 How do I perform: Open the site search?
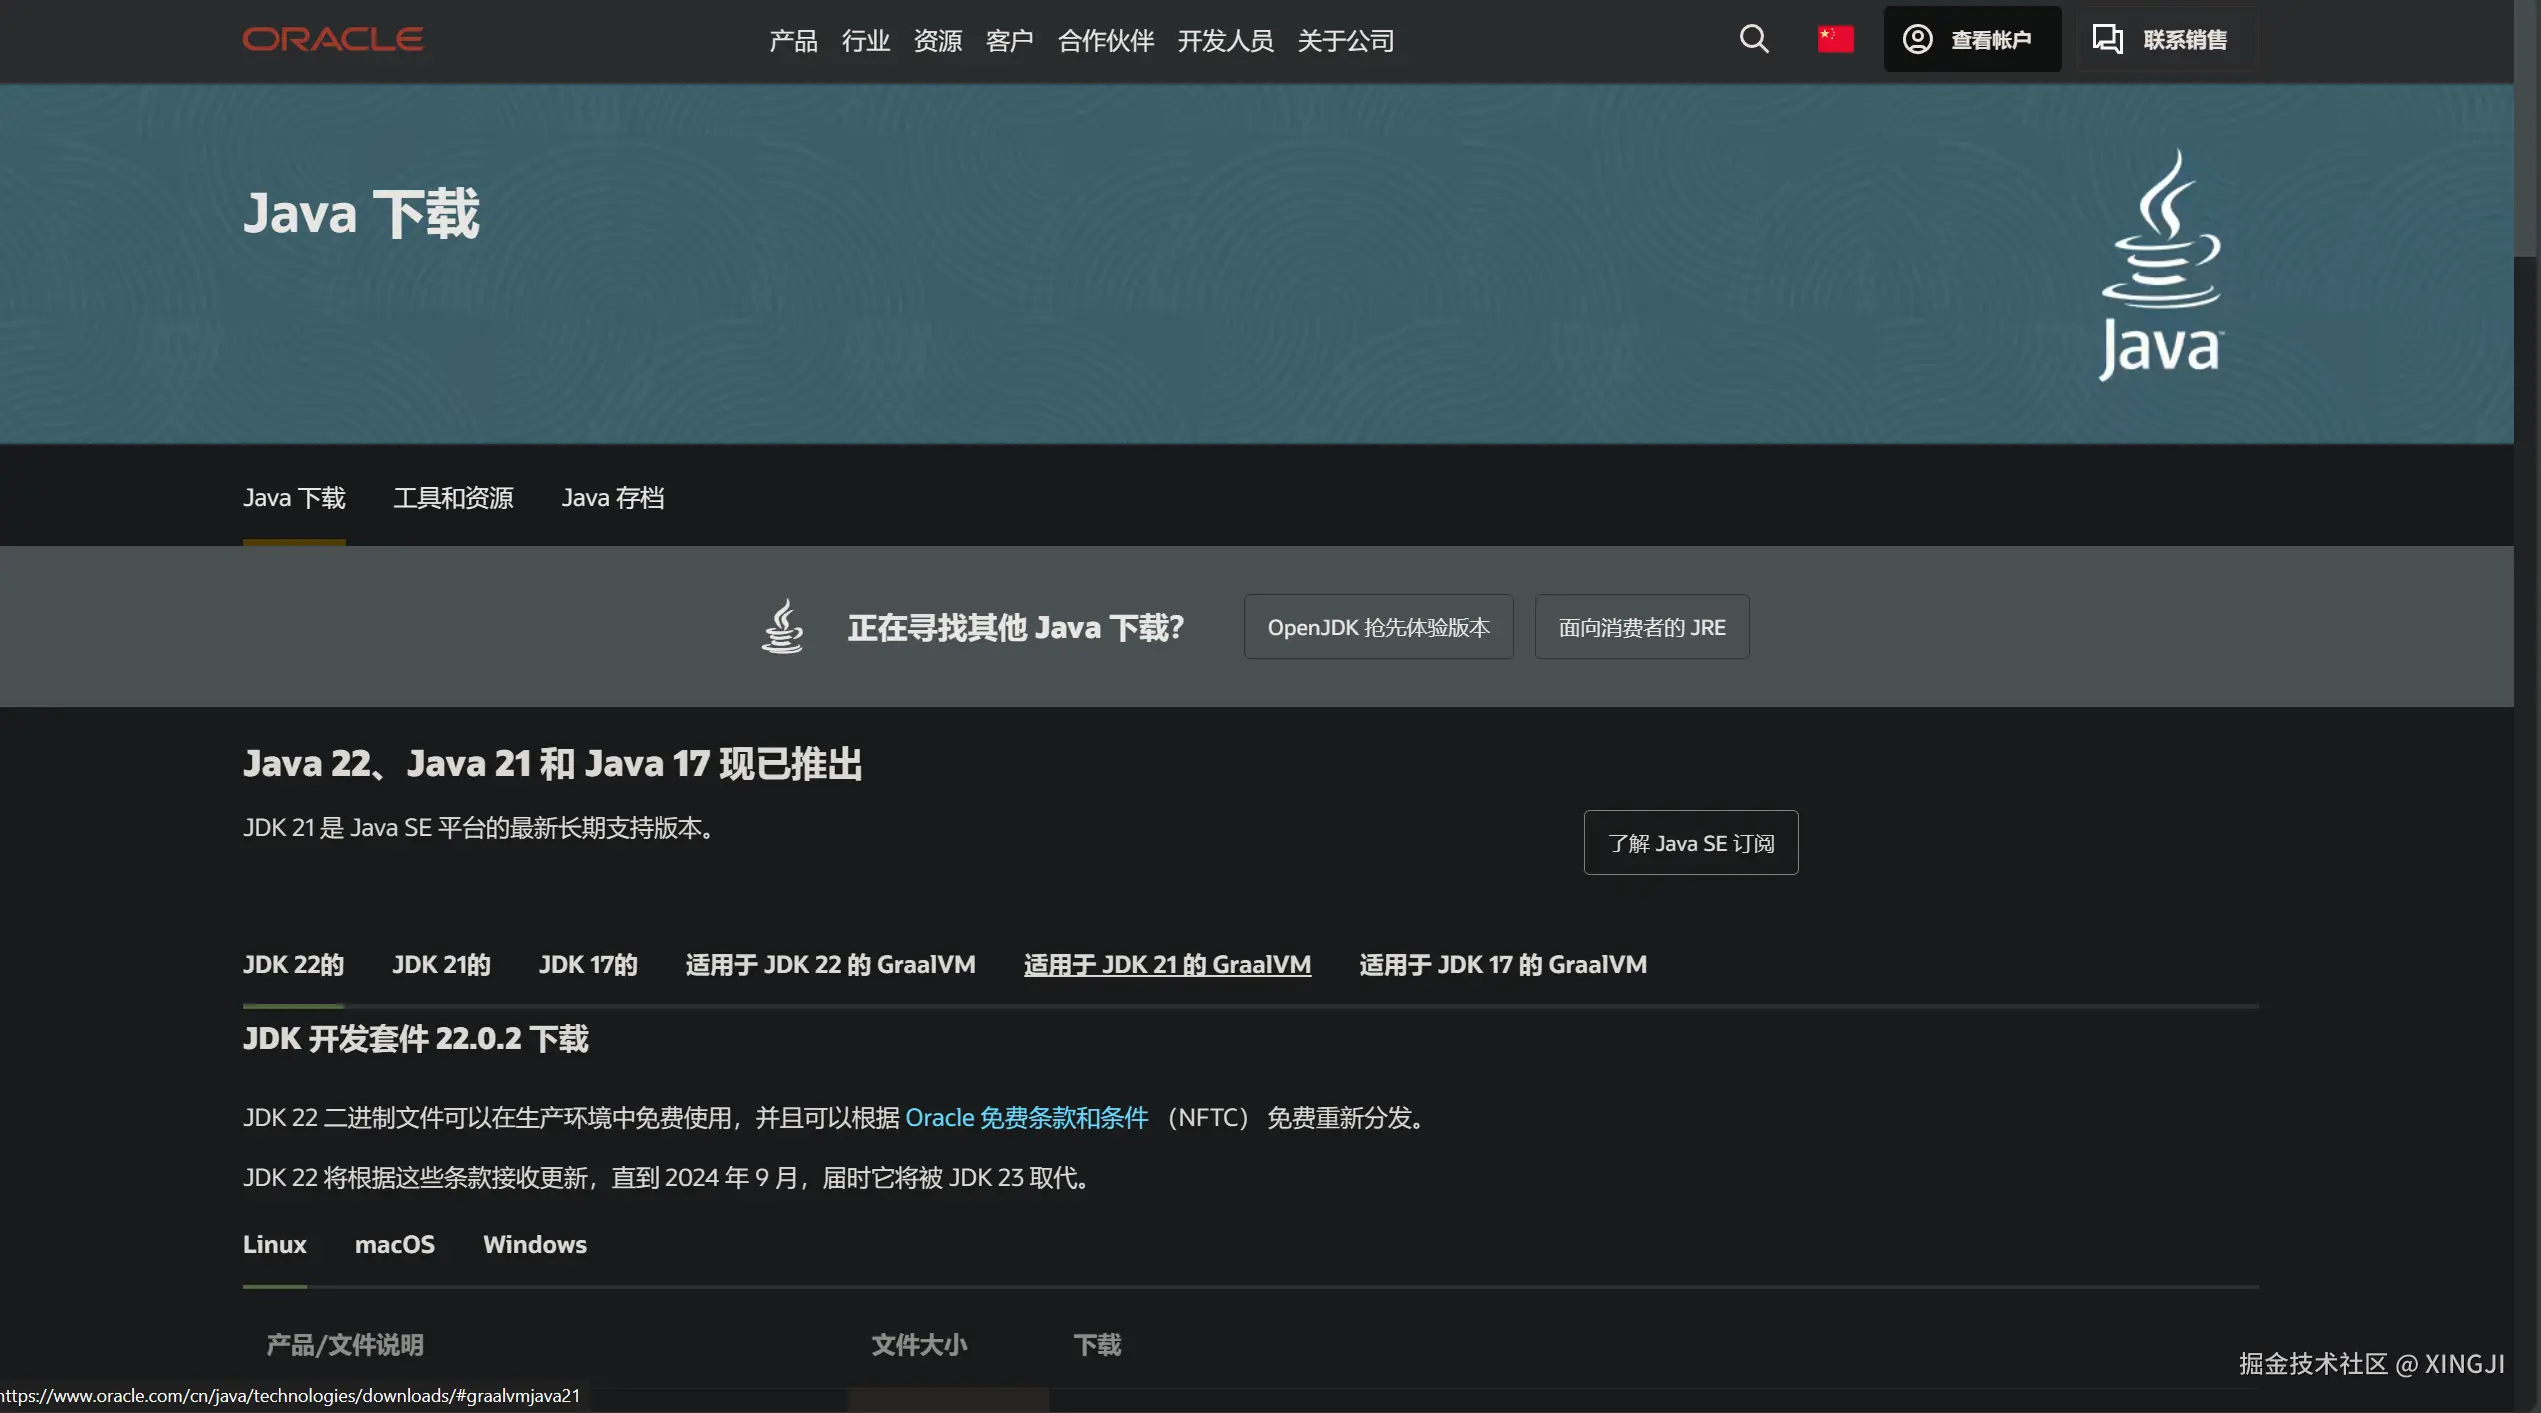coord(1753,39)
